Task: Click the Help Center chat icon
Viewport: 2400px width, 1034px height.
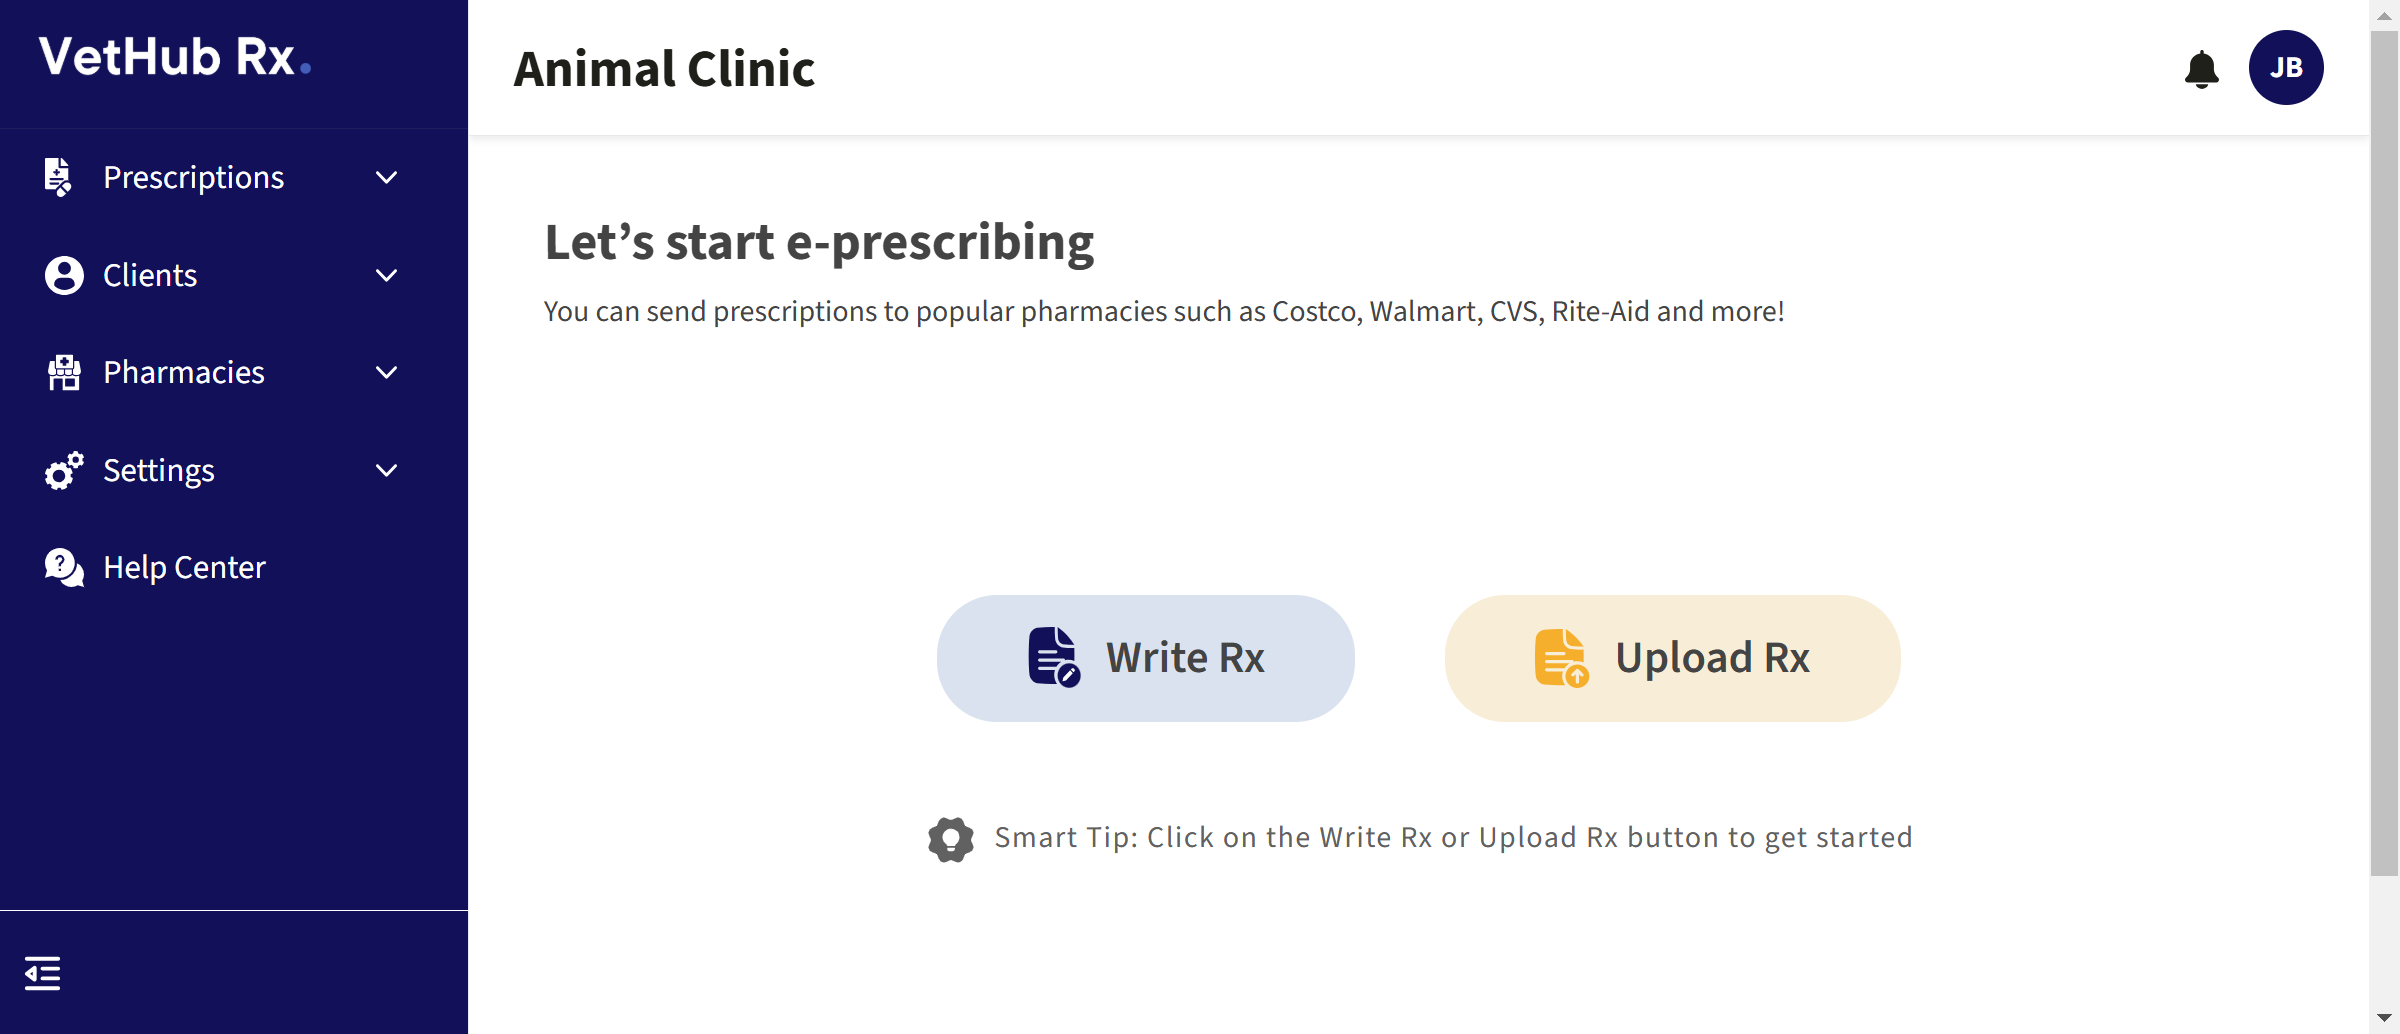Action: point(64,567)
